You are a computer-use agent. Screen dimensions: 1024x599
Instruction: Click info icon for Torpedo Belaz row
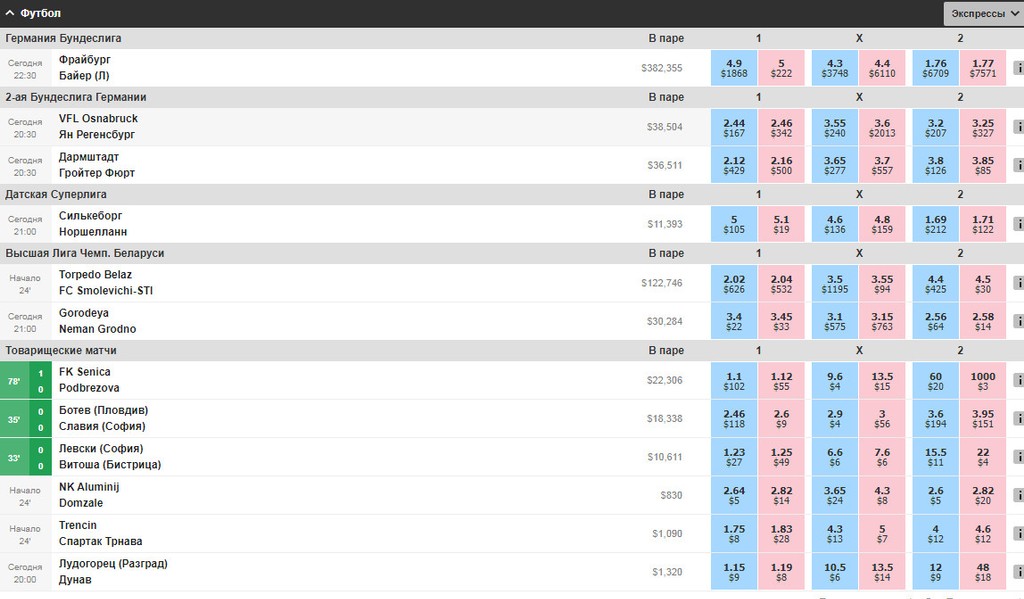click(1018, 283)
